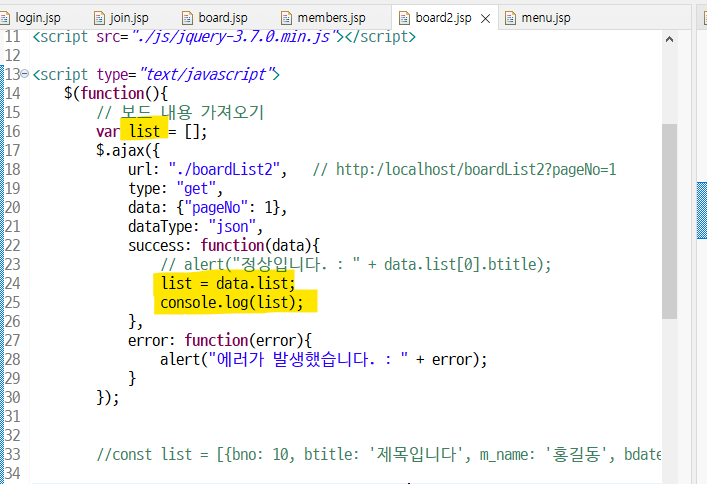Open the board.jsp editor tab
The image size is (707, 484).
click(x=223, y=18)
